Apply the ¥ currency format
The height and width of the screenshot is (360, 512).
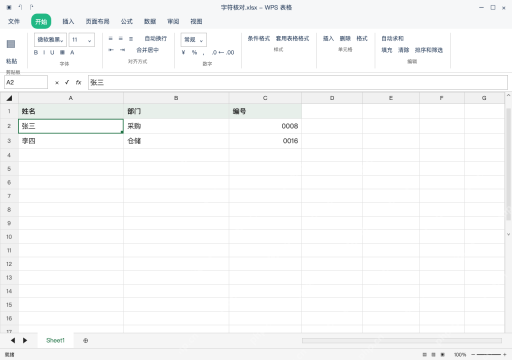[x=183, y=52]
